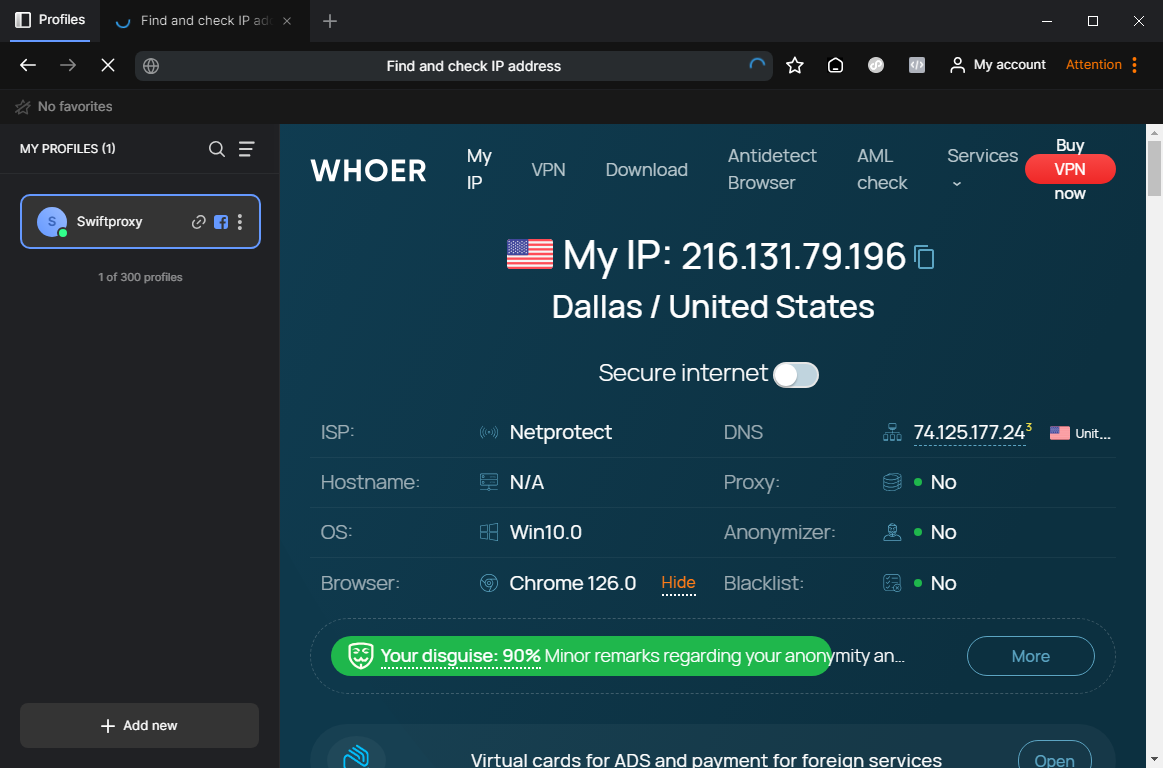Click the Add new profile button
The image size is (1163, 768).
click(x=139, y=726)
